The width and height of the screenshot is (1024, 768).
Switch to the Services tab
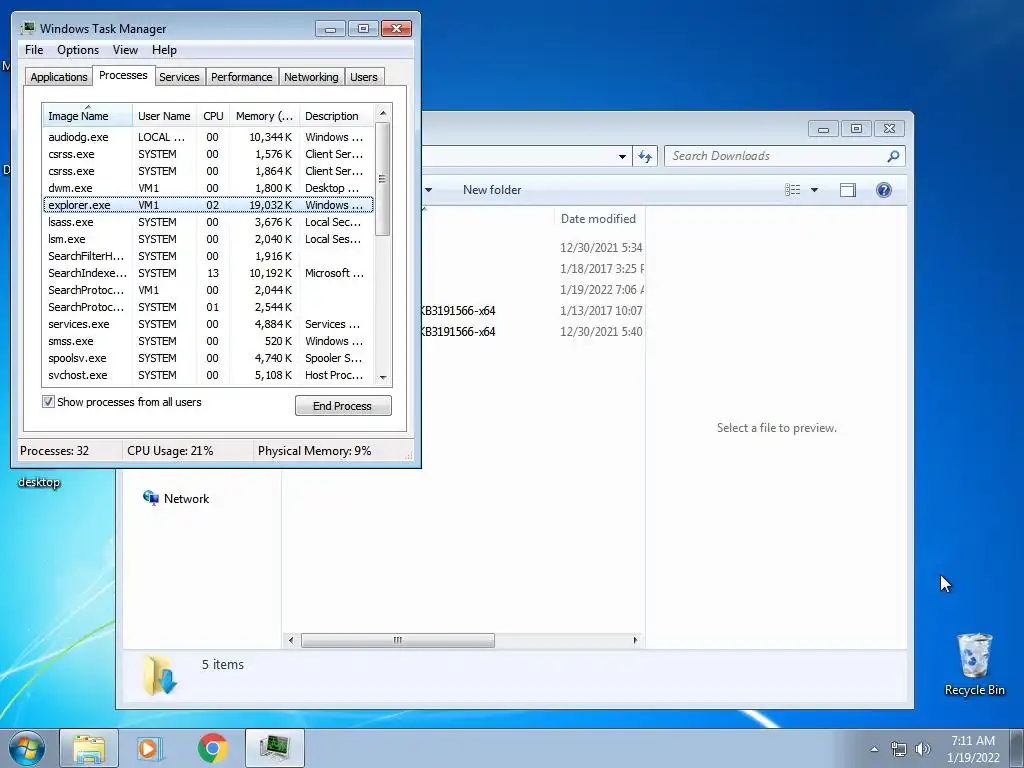click(179, 77)
